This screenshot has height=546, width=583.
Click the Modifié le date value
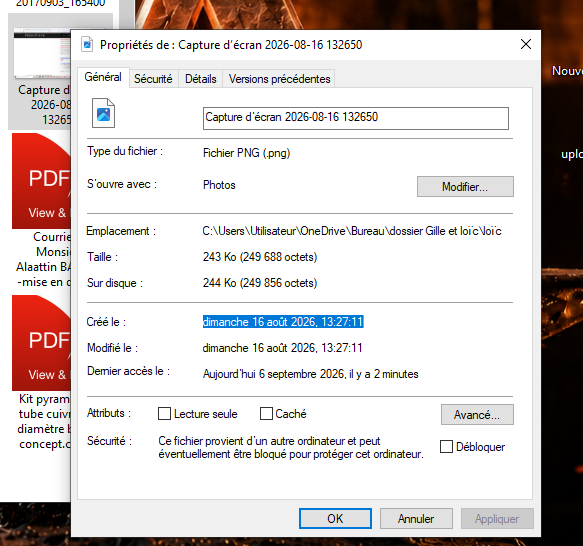(x=282, y=348)
